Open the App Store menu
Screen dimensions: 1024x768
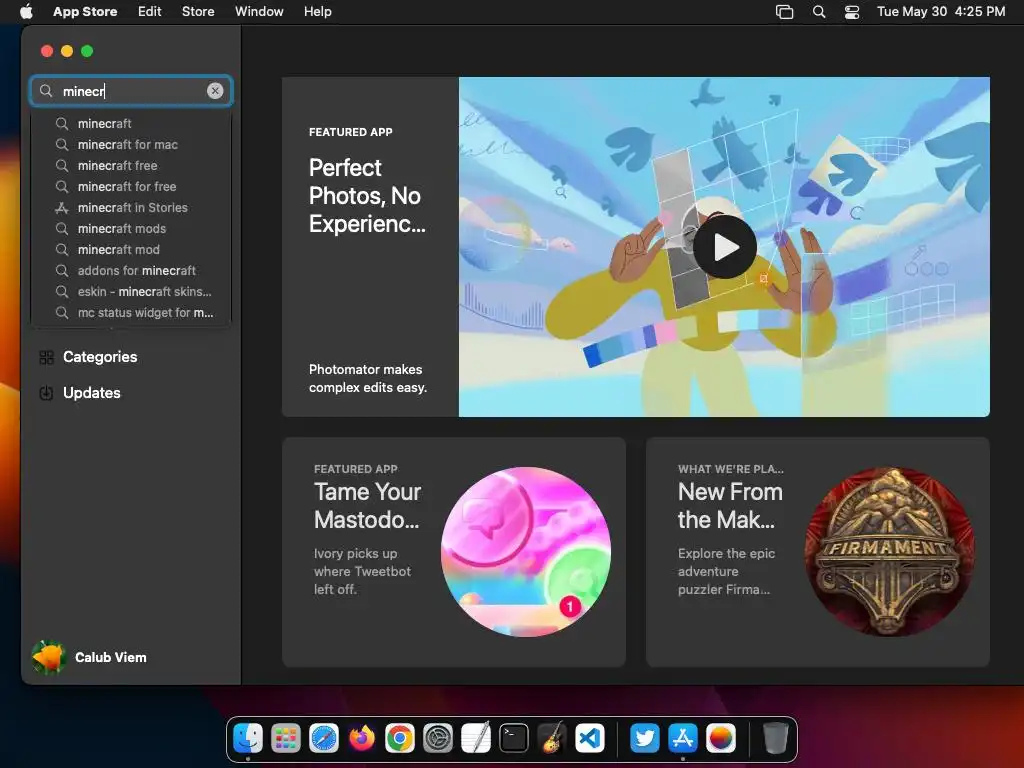[x=85, y=11]
